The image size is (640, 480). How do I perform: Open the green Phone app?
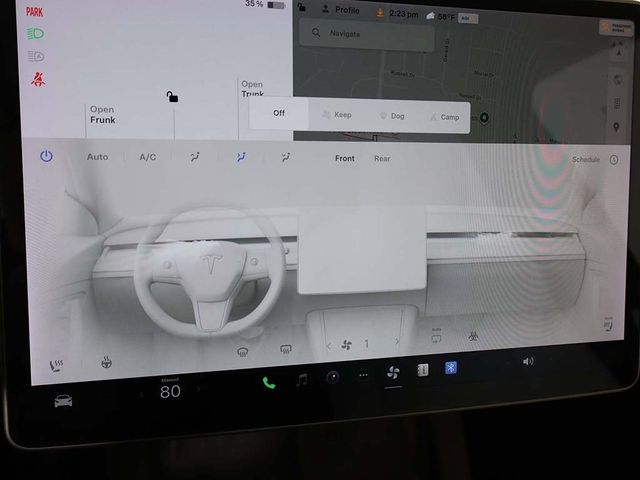click(x=269, y=383)
